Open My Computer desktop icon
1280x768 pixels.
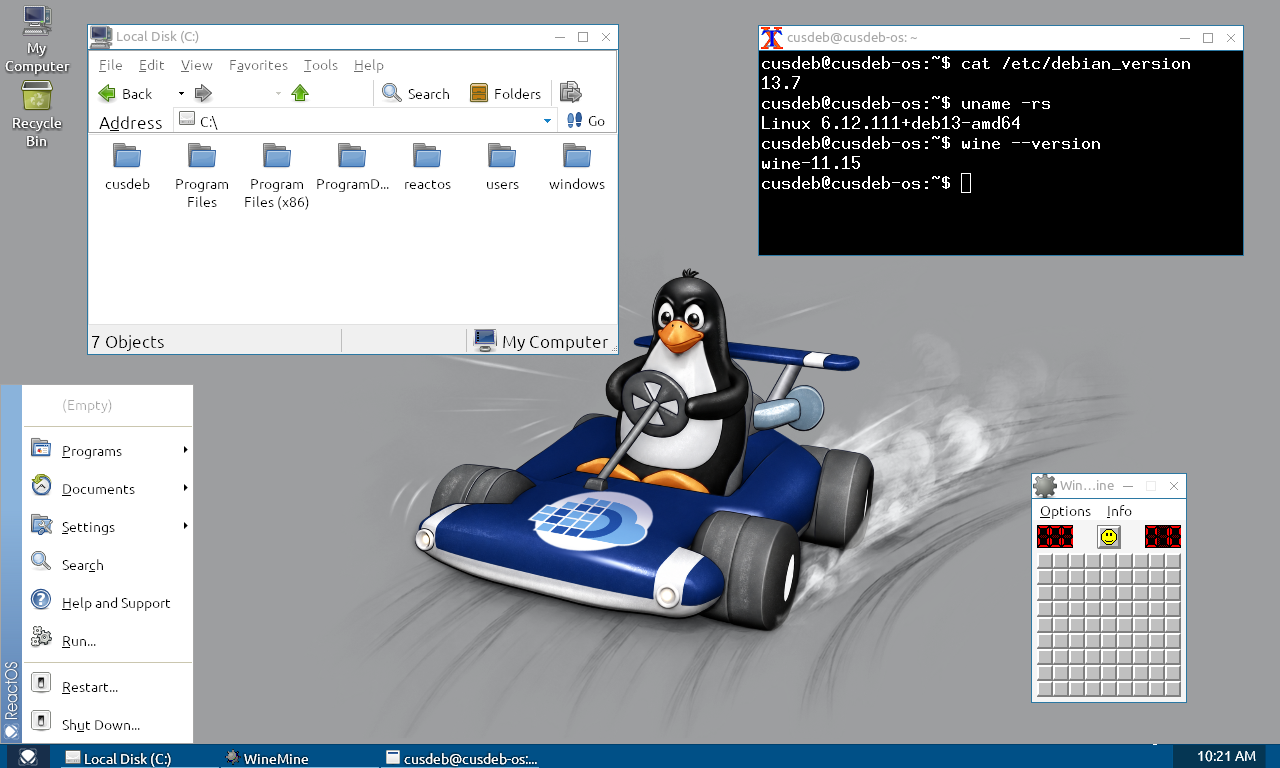(37, 40)
